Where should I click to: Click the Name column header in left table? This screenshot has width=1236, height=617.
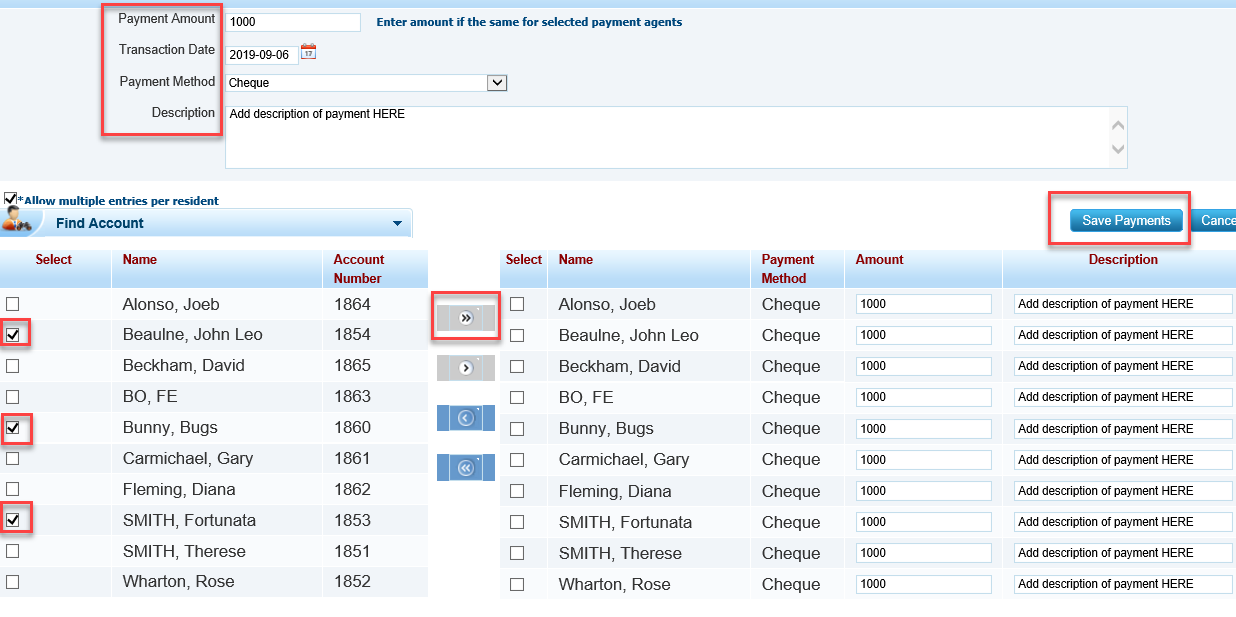click(x=140, y=260)
